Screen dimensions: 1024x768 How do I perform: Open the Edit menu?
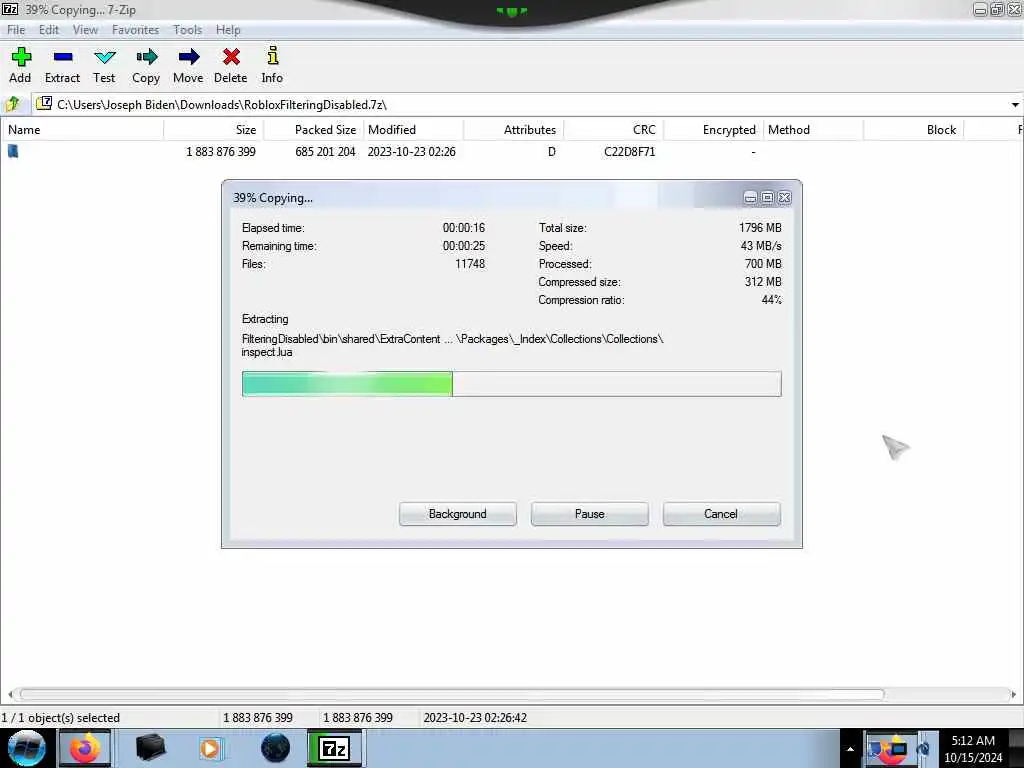48,29
